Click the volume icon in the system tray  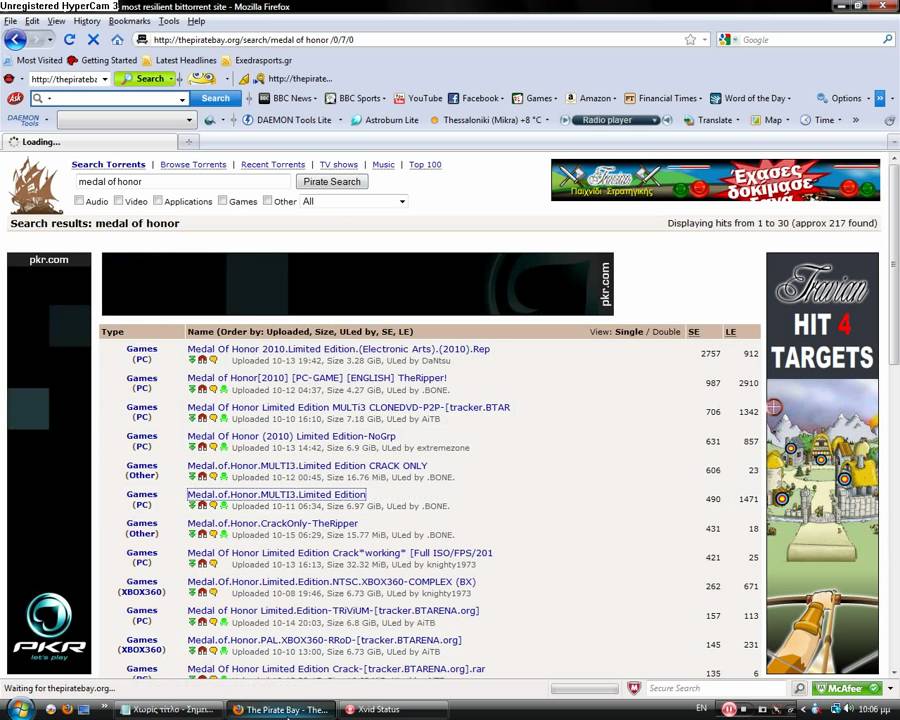click(848, 709)
